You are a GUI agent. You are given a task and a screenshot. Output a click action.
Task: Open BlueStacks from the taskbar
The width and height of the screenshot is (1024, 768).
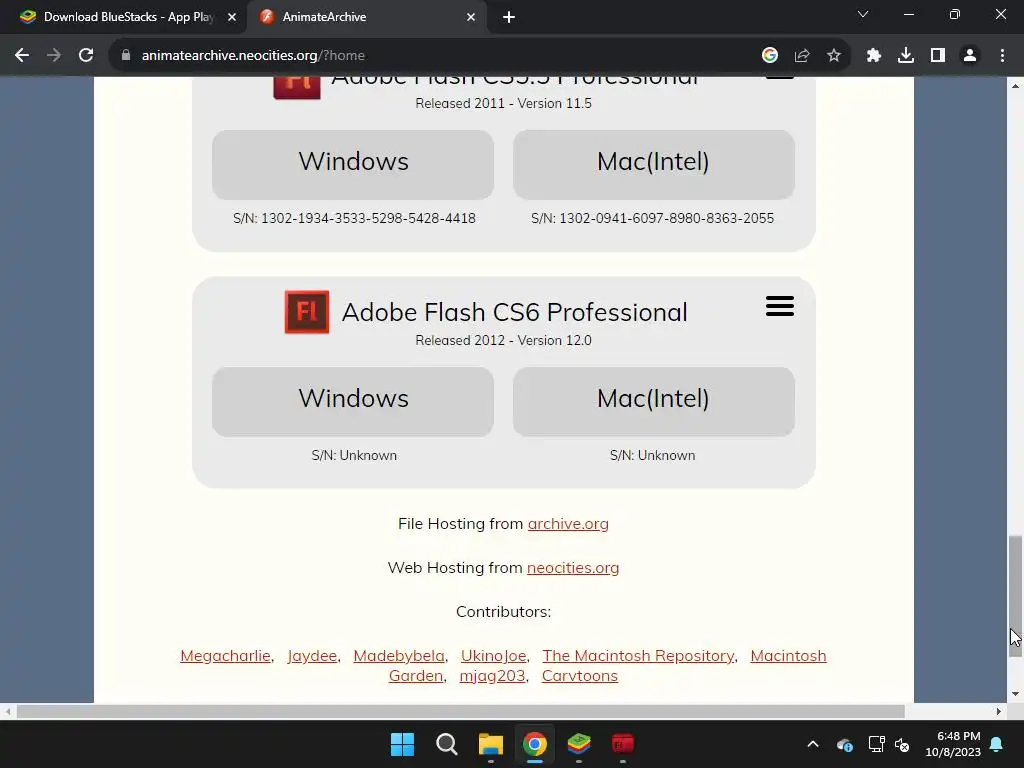point(579,744)
